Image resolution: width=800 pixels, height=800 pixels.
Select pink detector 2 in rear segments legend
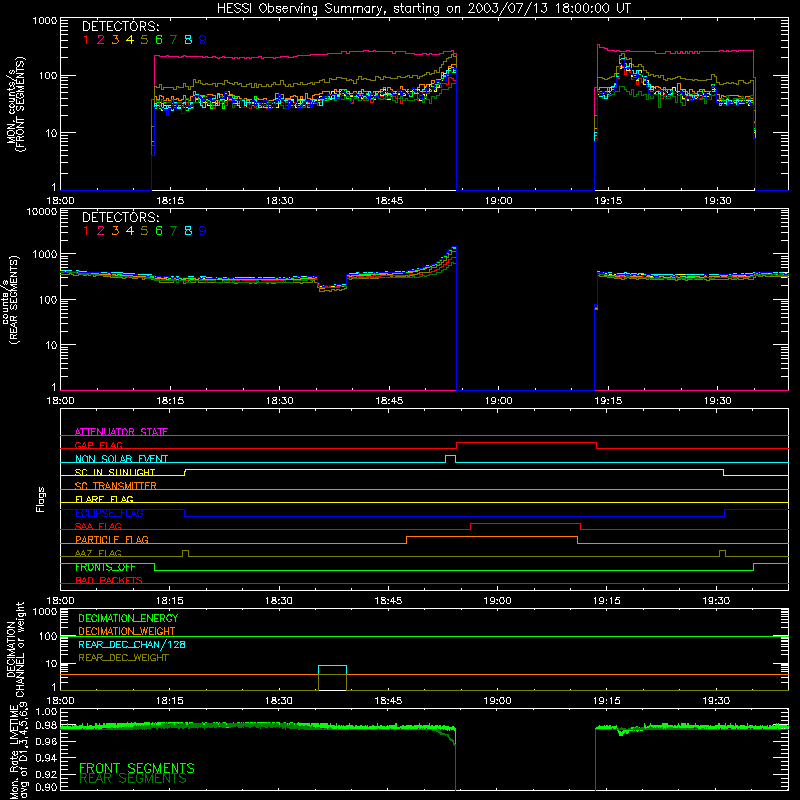point(101,231)
